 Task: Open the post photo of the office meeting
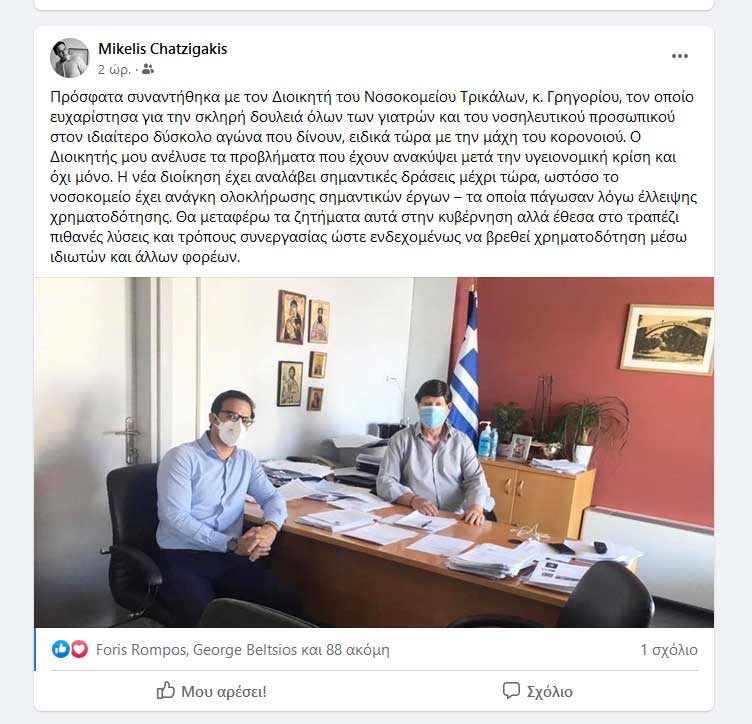coord(374,452)
